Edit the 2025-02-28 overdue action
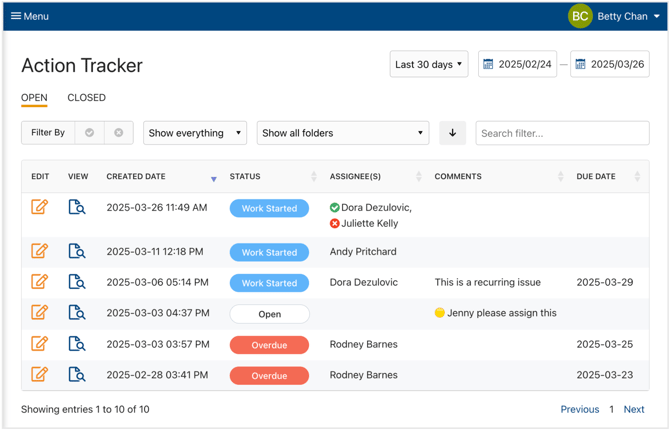This screenshot has width=670, height=432. [x=40, y=375]
